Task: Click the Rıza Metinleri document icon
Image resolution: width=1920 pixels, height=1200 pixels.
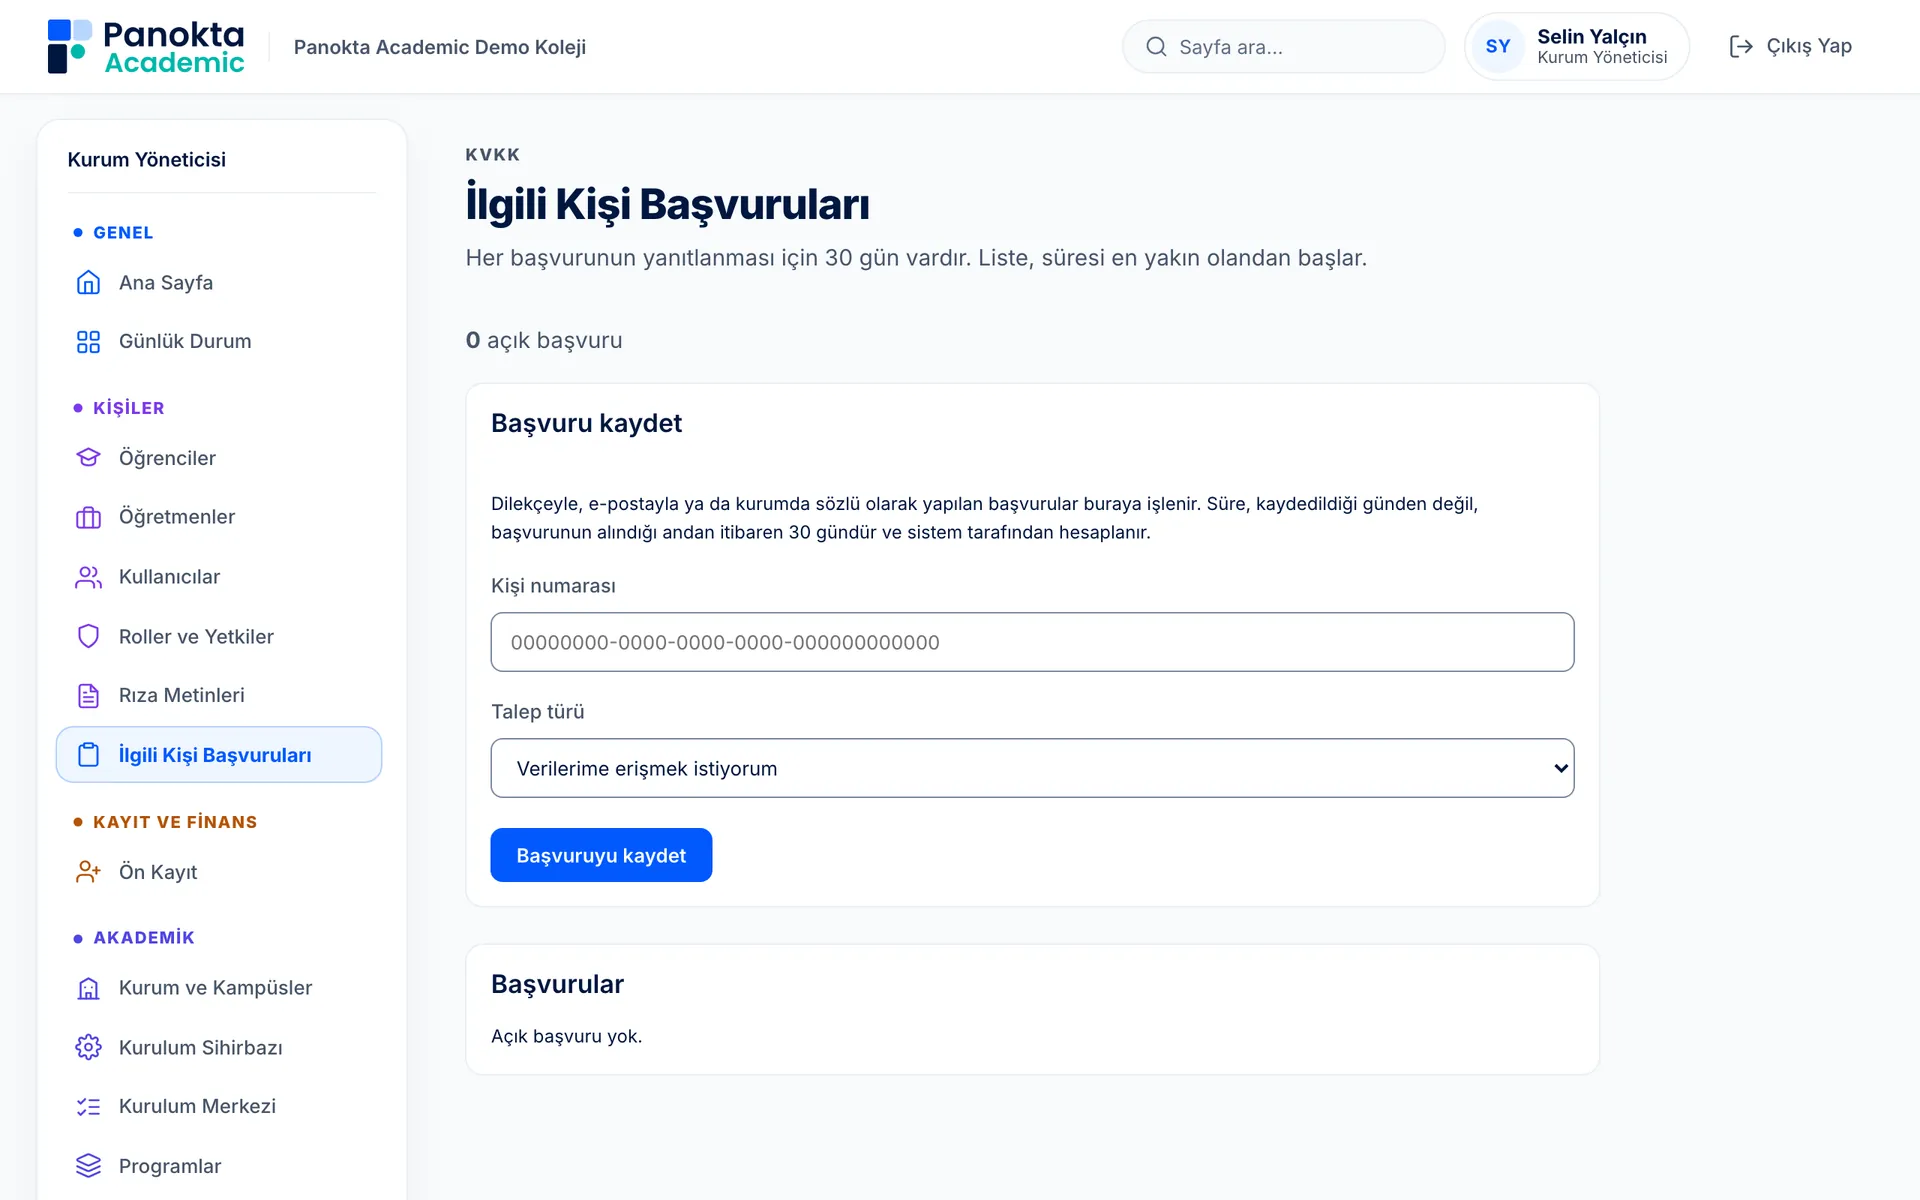Action: 88,696
